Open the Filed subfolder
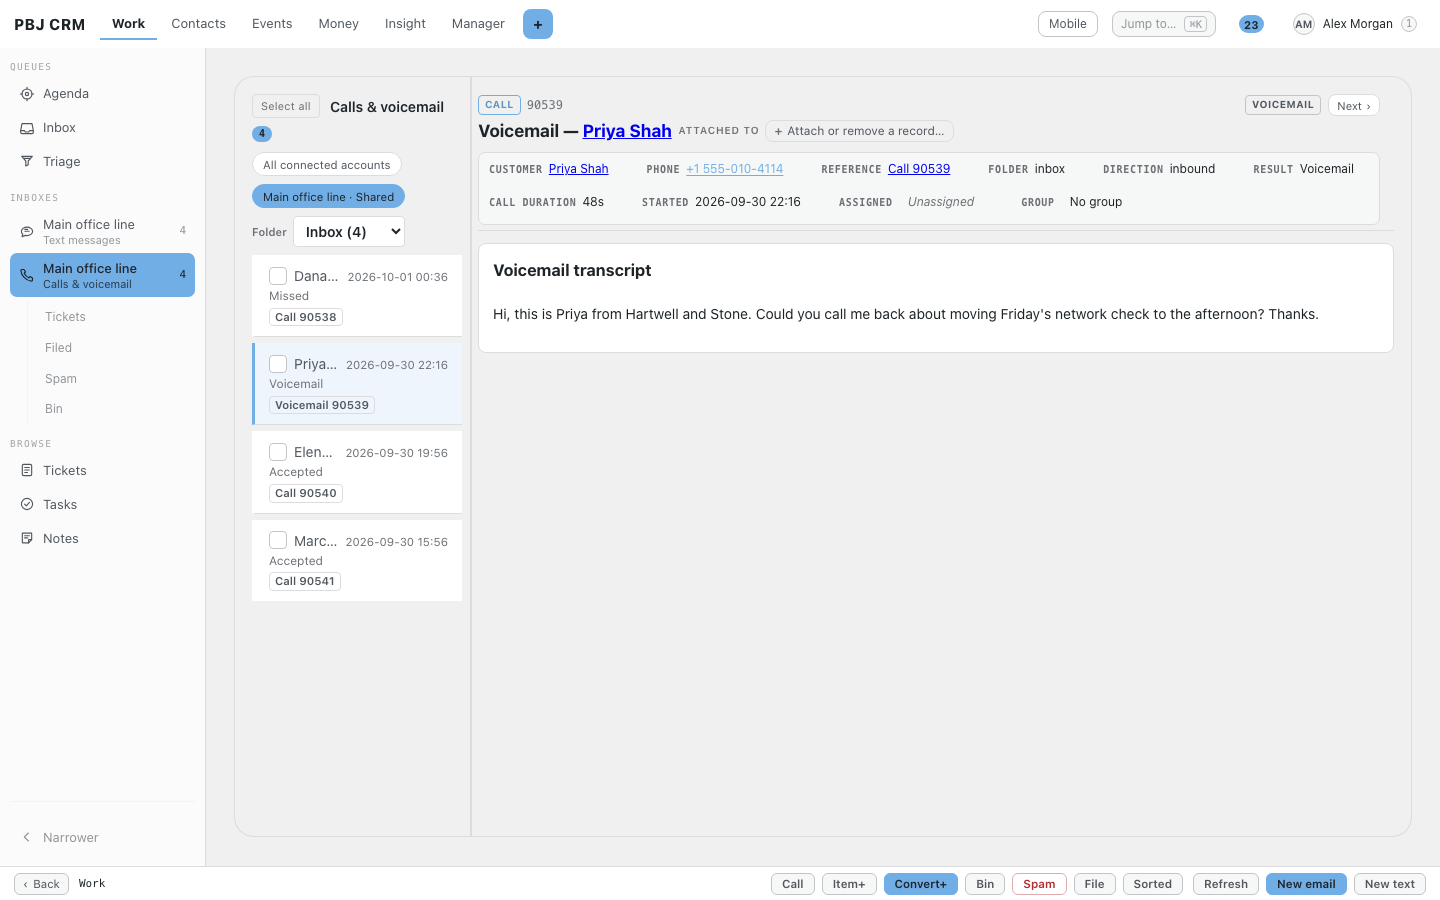The image size is (1440, 900). point(59,348)
